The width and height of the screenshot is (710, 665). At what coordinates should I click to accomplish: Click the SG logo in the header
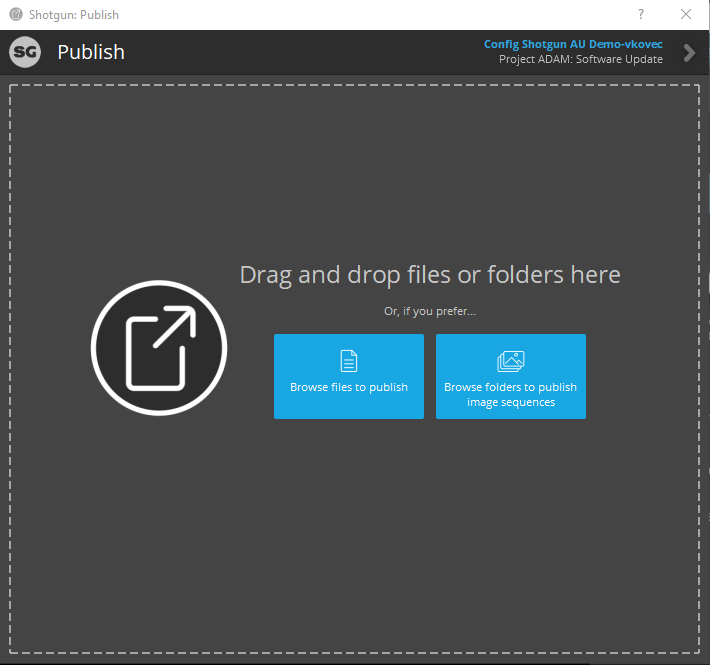pyautogui.click(x=25, y=53)
